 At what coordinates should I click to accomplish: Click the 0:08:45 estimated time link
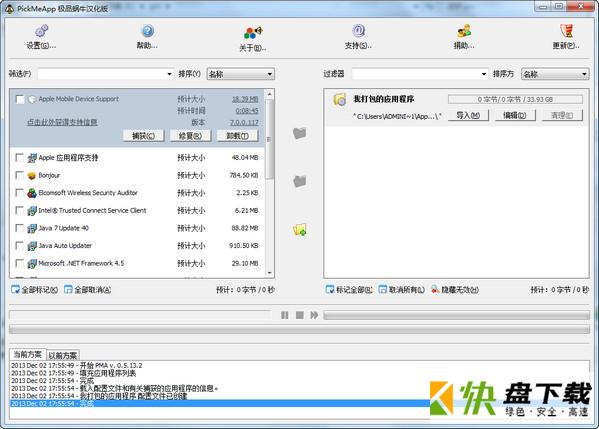(247, 111)
